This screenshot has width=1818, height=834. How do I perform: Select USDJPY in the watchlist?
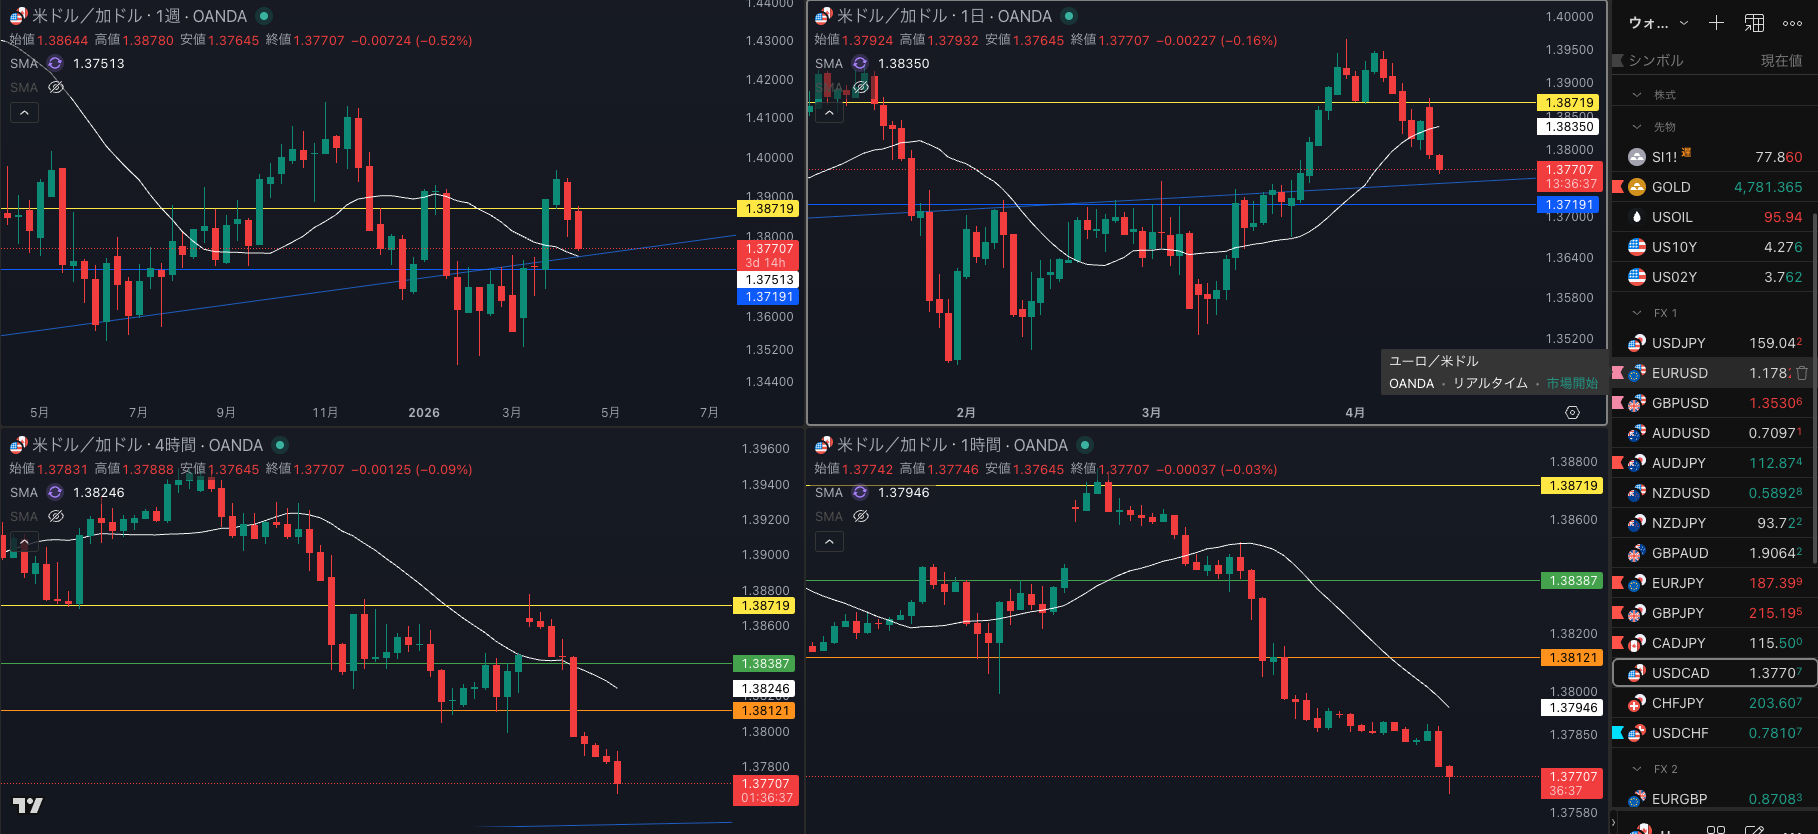coord(1678,343)
